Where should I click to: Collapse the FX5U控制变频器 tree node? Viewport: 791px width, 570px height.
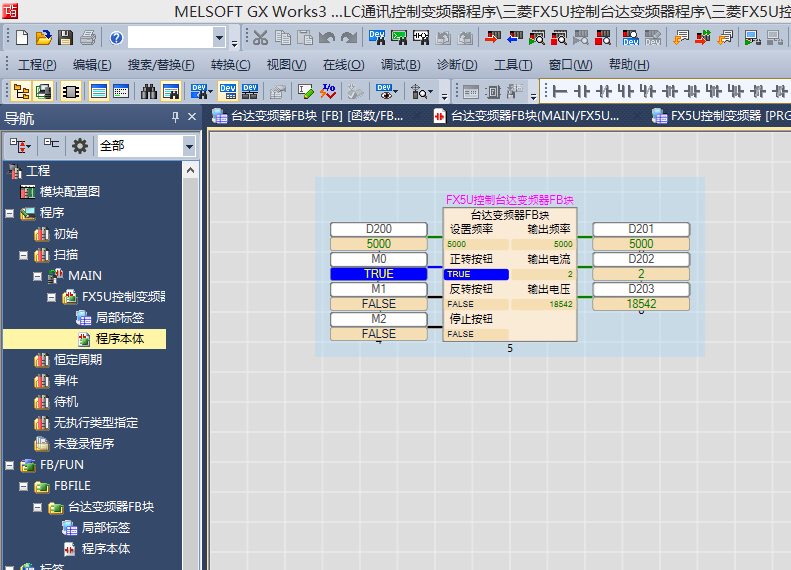(51, 298)
